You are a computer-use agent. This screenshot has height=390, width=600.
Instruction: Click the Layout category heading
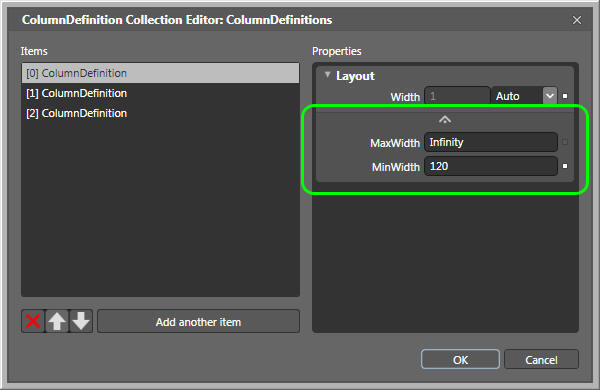pyautogui.click(x=355, y=76)
